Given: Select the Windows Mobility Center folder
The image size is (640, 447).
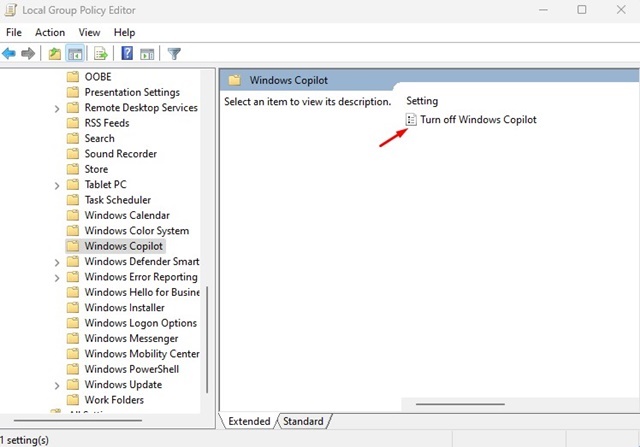Looking at the screenshot, I should [142, 354].
